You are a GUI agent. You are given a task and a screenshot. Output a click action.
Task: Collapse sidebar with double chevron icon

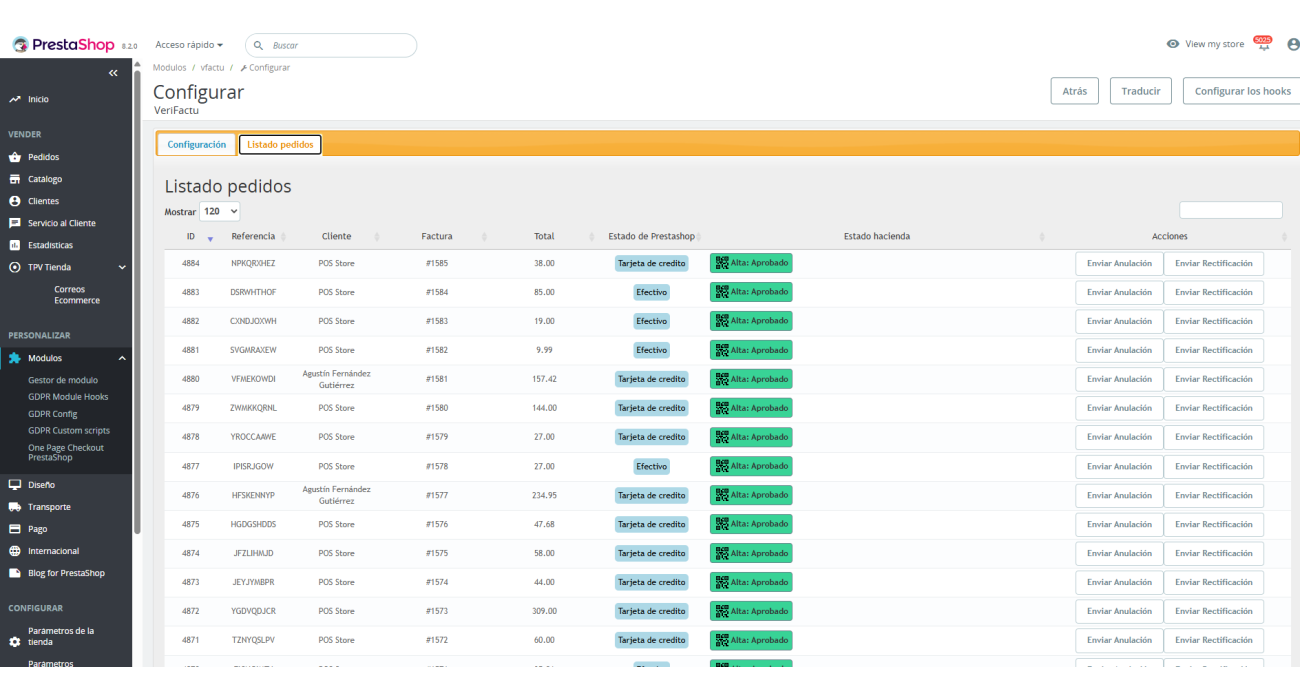pos(113,73)
